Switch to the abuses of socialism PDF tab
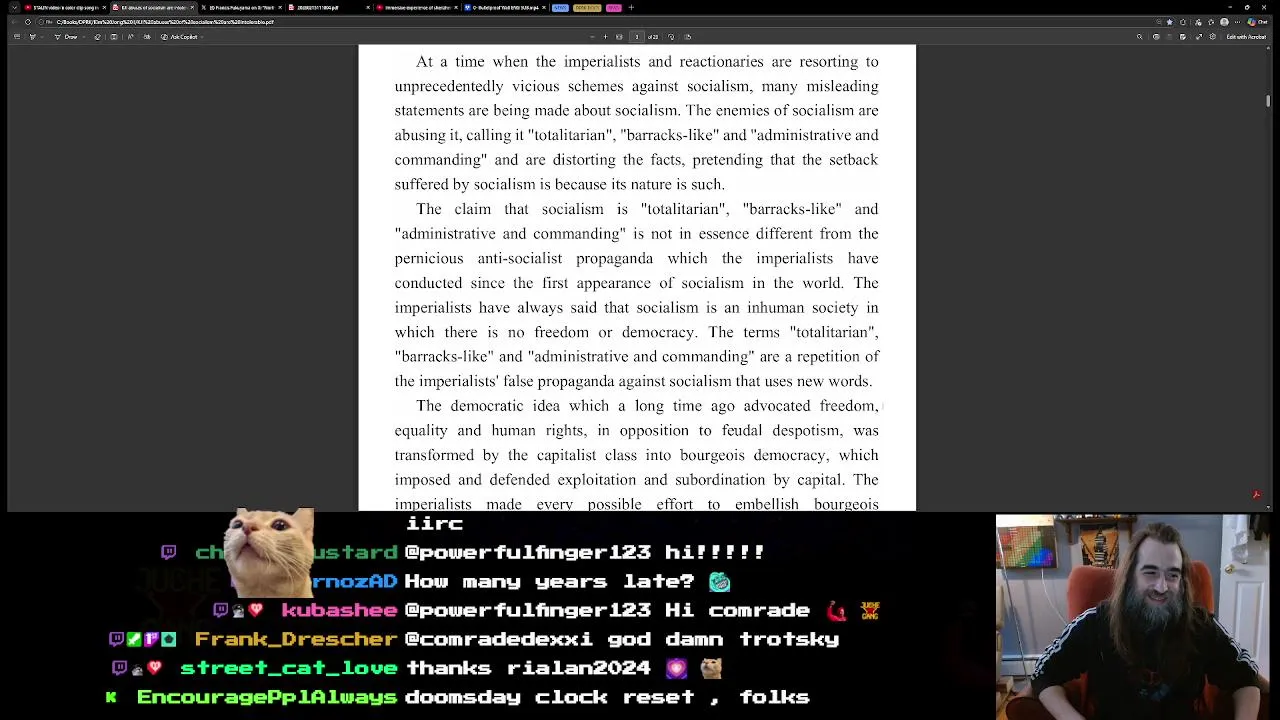Viewport: 1280px width, 720px height. (x=152, y=8)
